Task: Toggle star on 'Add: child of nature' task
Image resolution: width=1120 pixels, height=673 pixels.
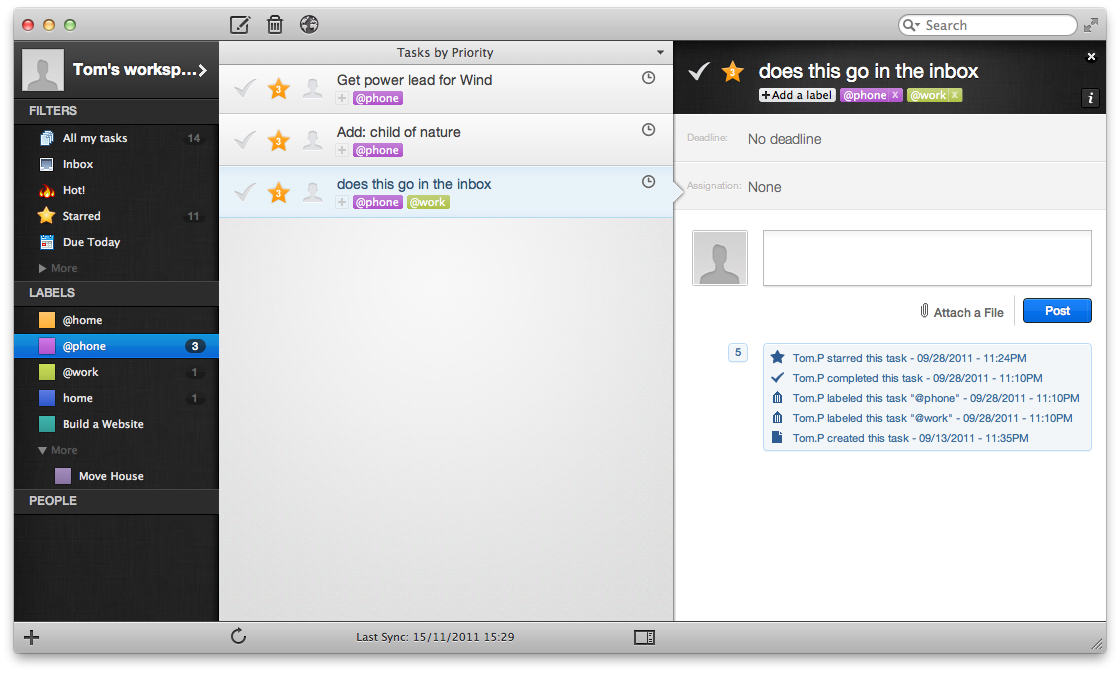Action: (279, 141)
